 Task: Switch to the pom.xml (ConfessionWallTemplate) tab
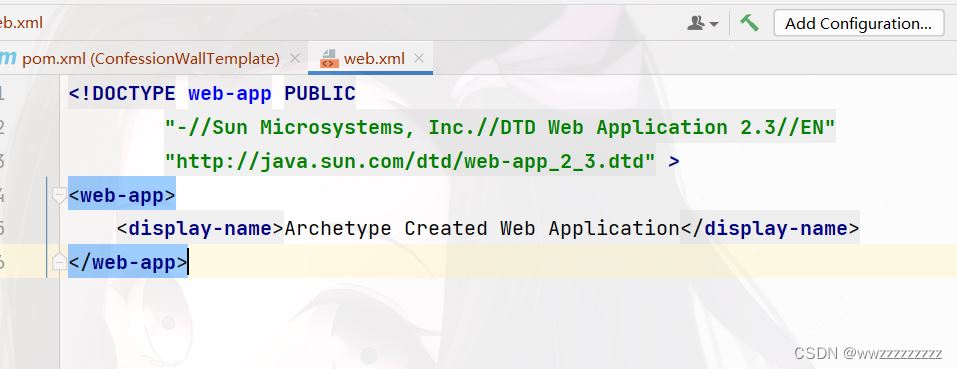(x=151, y=59)
